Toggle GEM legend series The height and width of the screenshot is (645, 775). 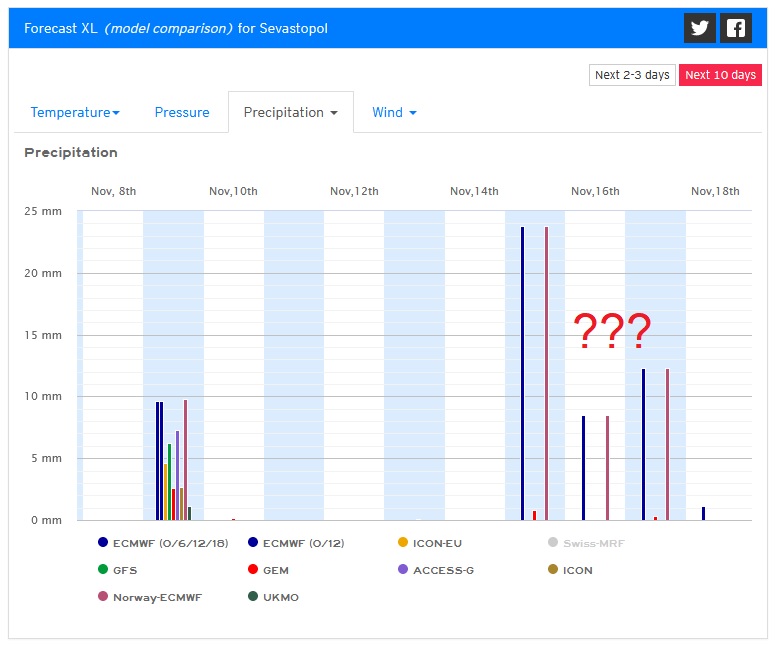point(268,570)
